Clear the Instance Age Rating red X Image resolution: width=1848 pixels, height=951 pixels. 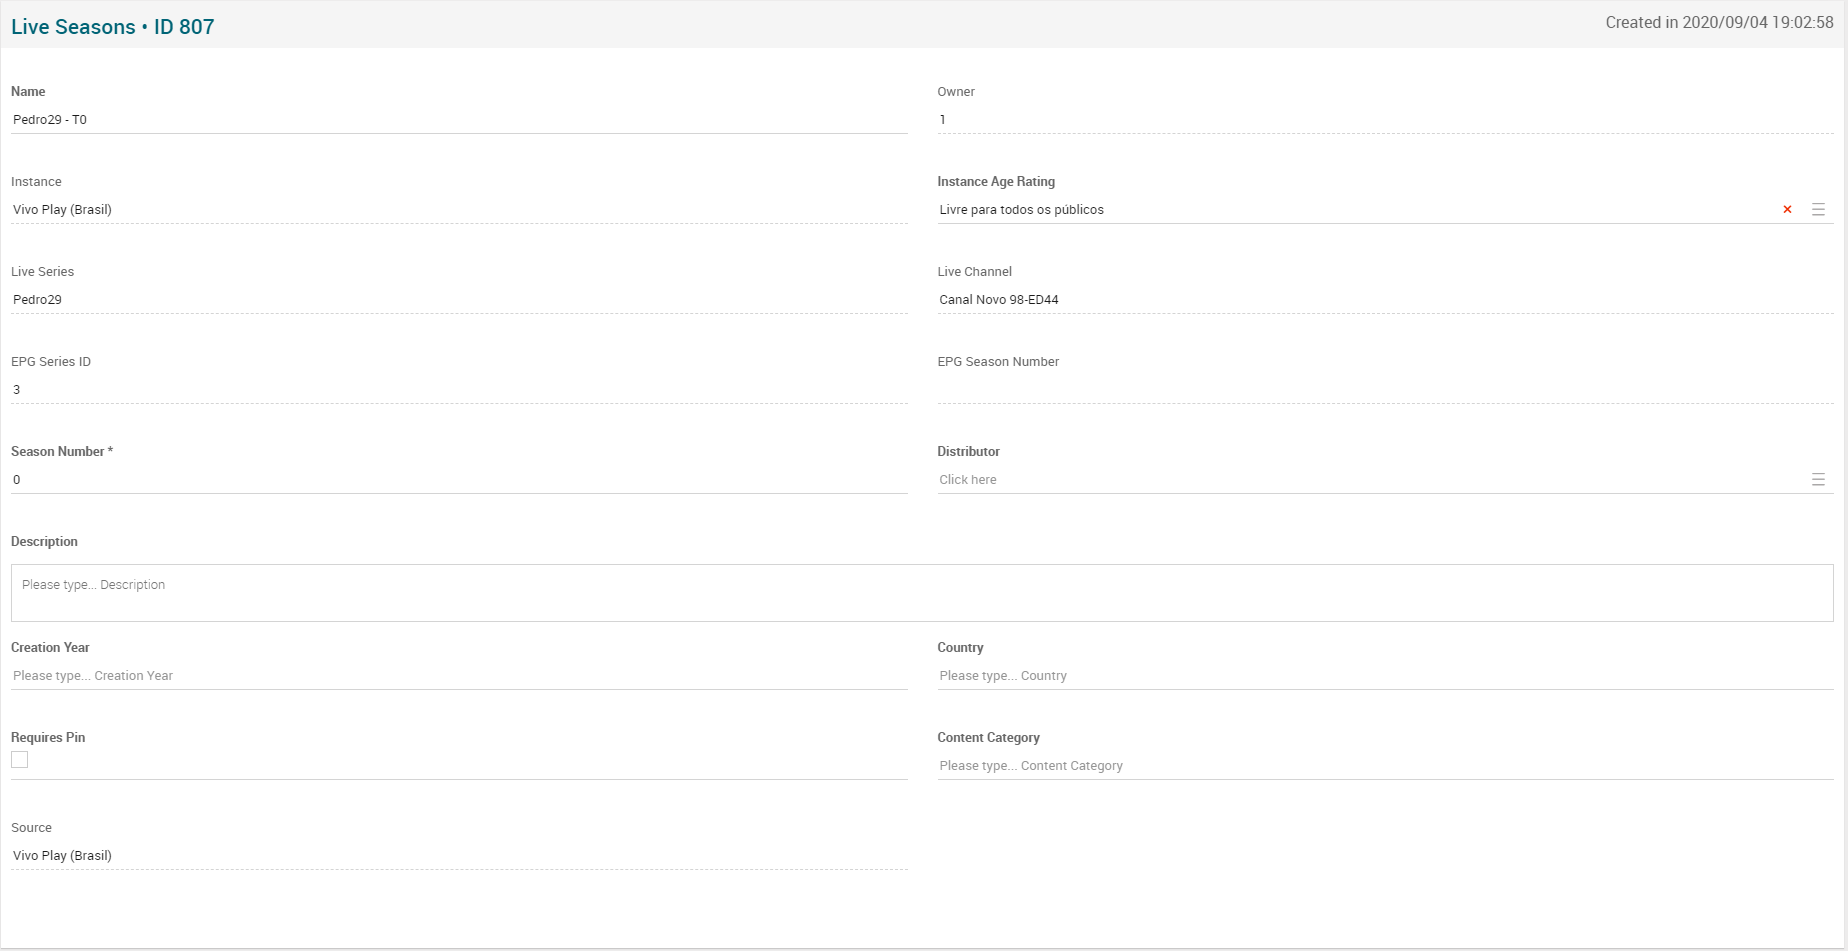point(1787,210)
